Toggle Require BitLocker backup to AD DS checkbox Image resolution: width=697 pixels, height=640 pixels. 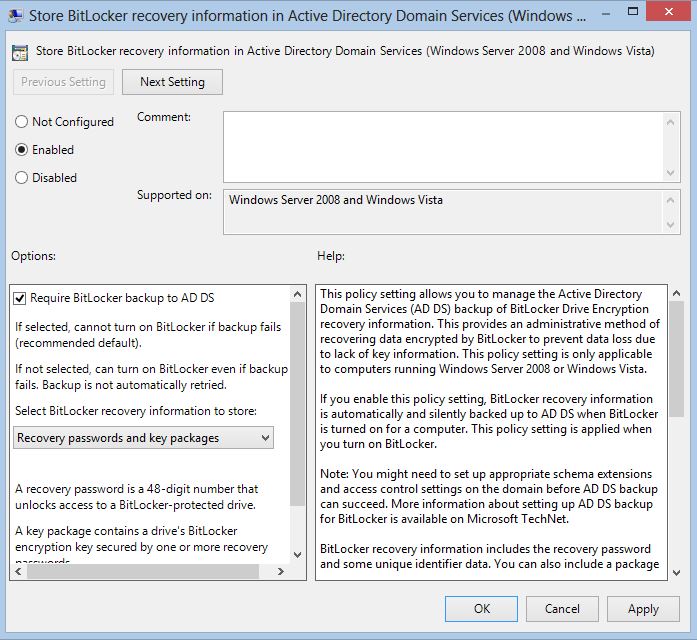pyautogui.click(x=20, y=298)
